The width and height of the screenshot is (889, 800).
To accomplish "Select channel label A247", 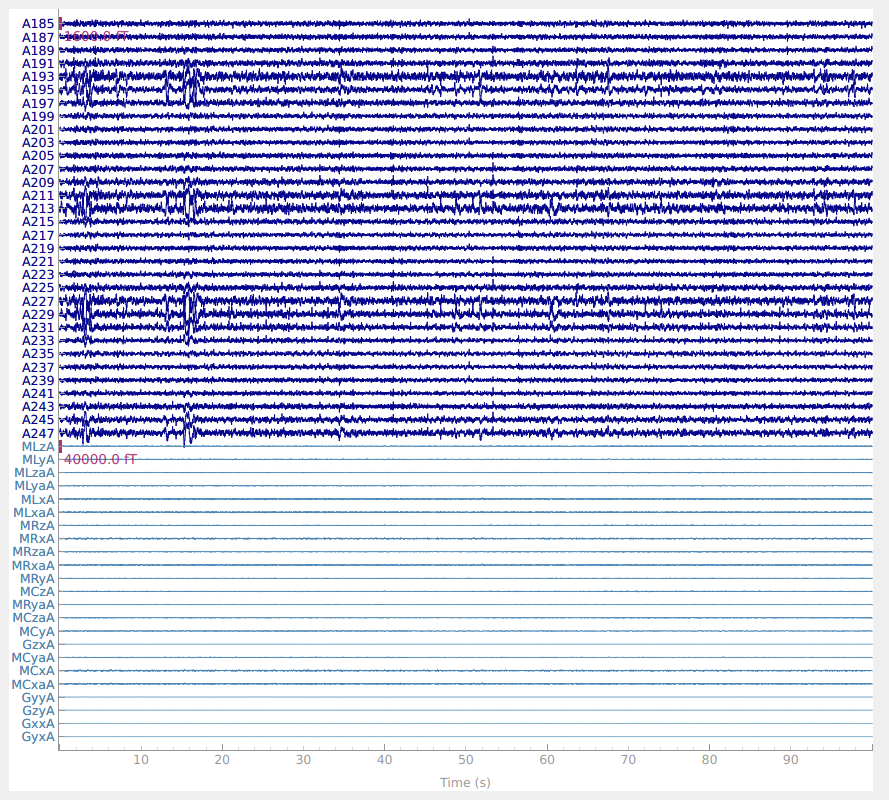I will tap(38, 433).
